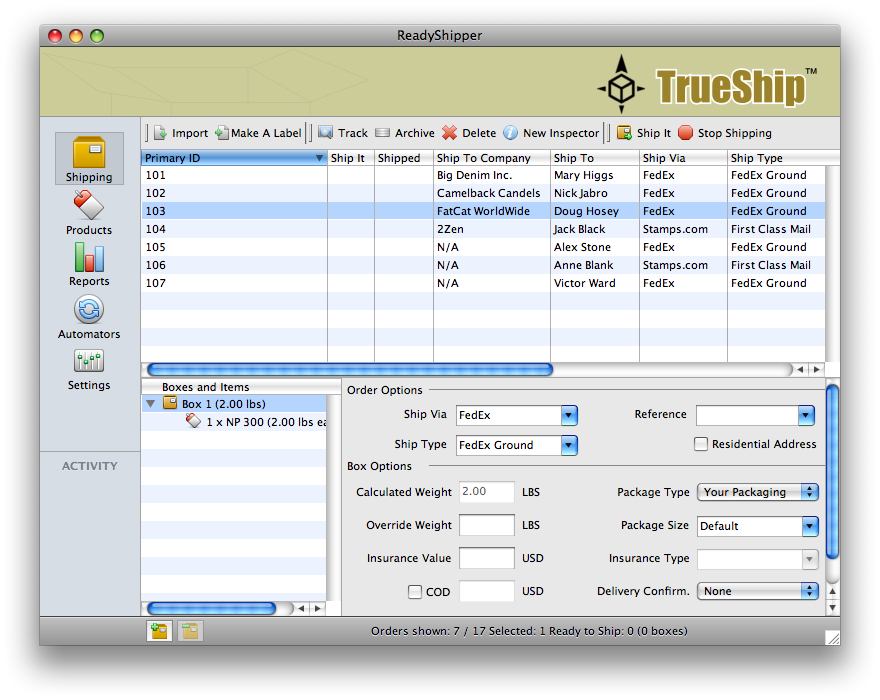Viewport: 880px width, 700px height.
Task: Sort by the Ship Via column header
Action: coord(684,158)
